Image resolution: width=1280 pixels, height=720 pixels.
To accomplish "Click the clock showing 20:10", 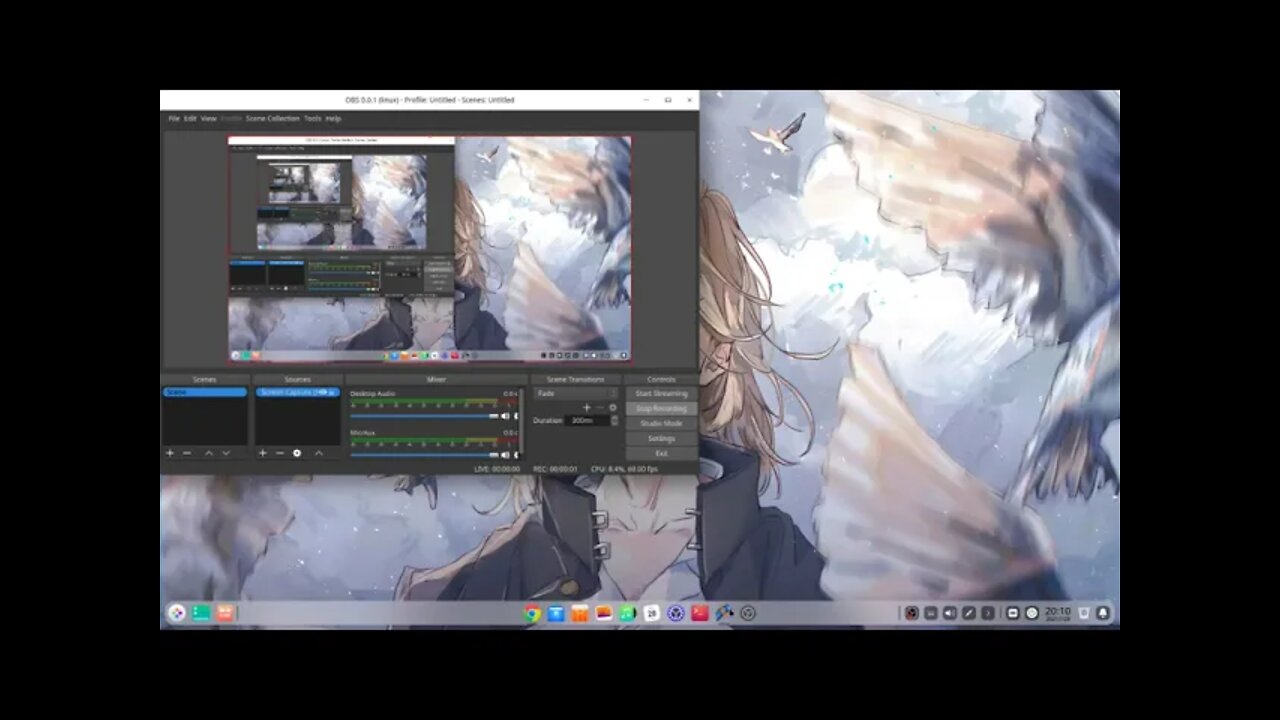I will coord(1057,613).
